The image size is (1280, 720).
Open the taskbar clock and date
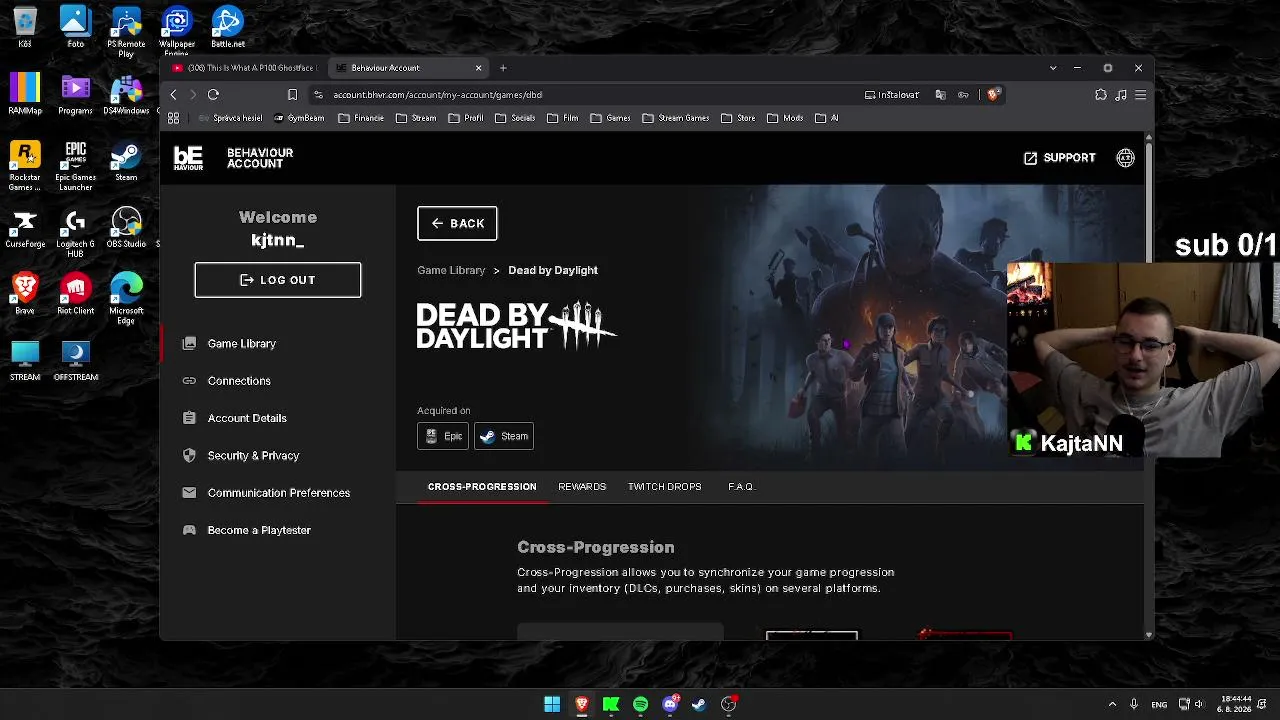tap(1235, 704)
